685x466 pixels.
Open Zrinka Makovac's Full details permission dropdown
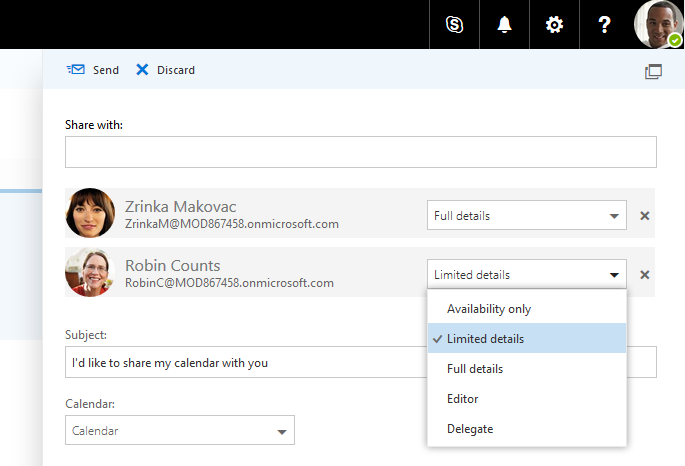pos(526,215)
